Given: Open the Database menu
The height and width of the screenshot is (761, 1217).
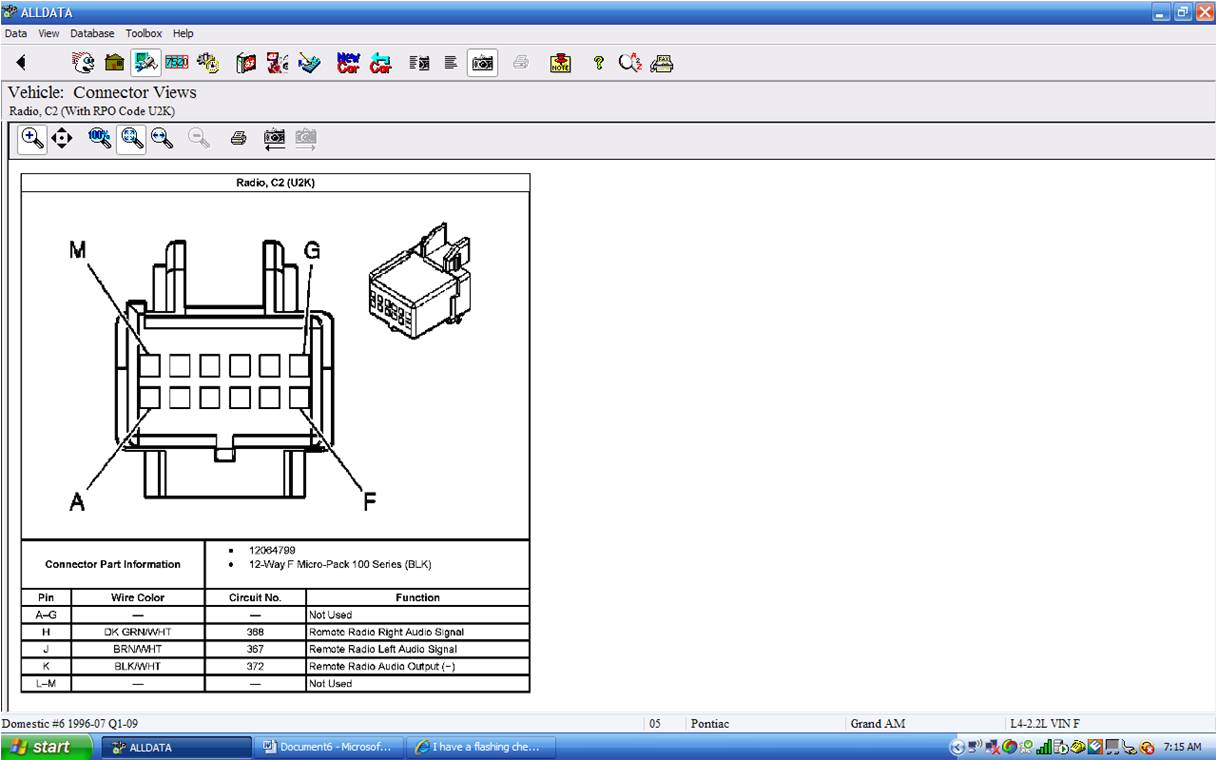Looking at the screenshot, I should tap(92, 33).
